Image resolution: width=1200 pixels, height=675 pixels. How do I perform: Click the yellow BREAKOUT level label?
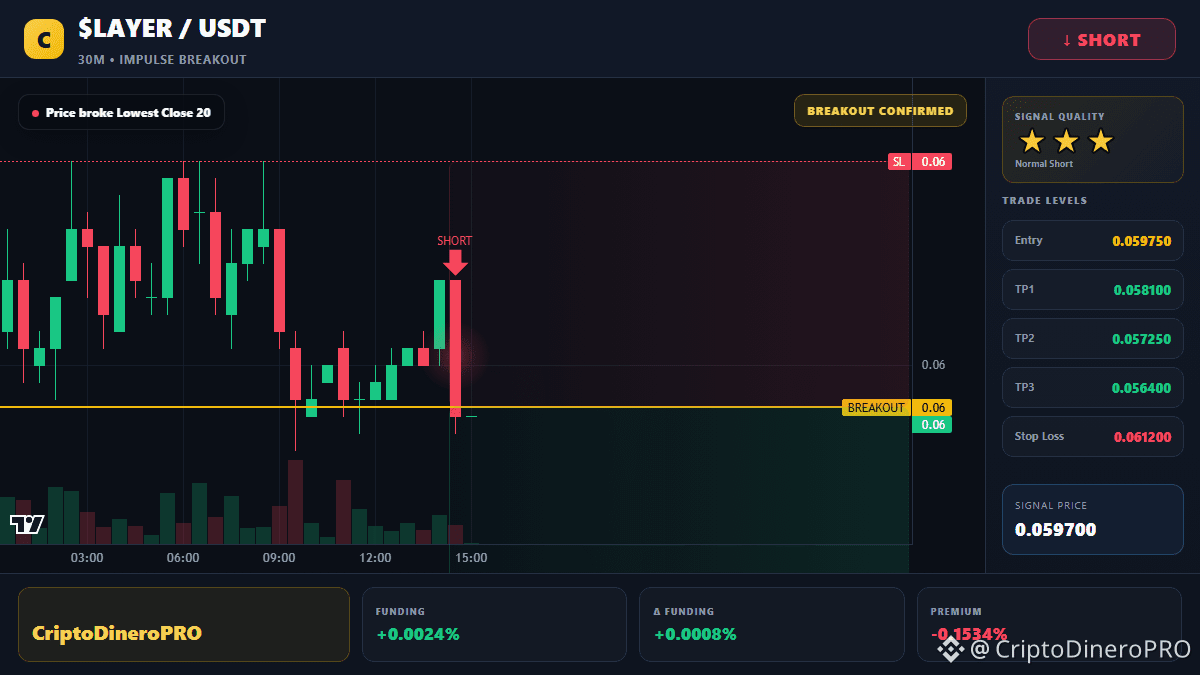click(876, 407)
